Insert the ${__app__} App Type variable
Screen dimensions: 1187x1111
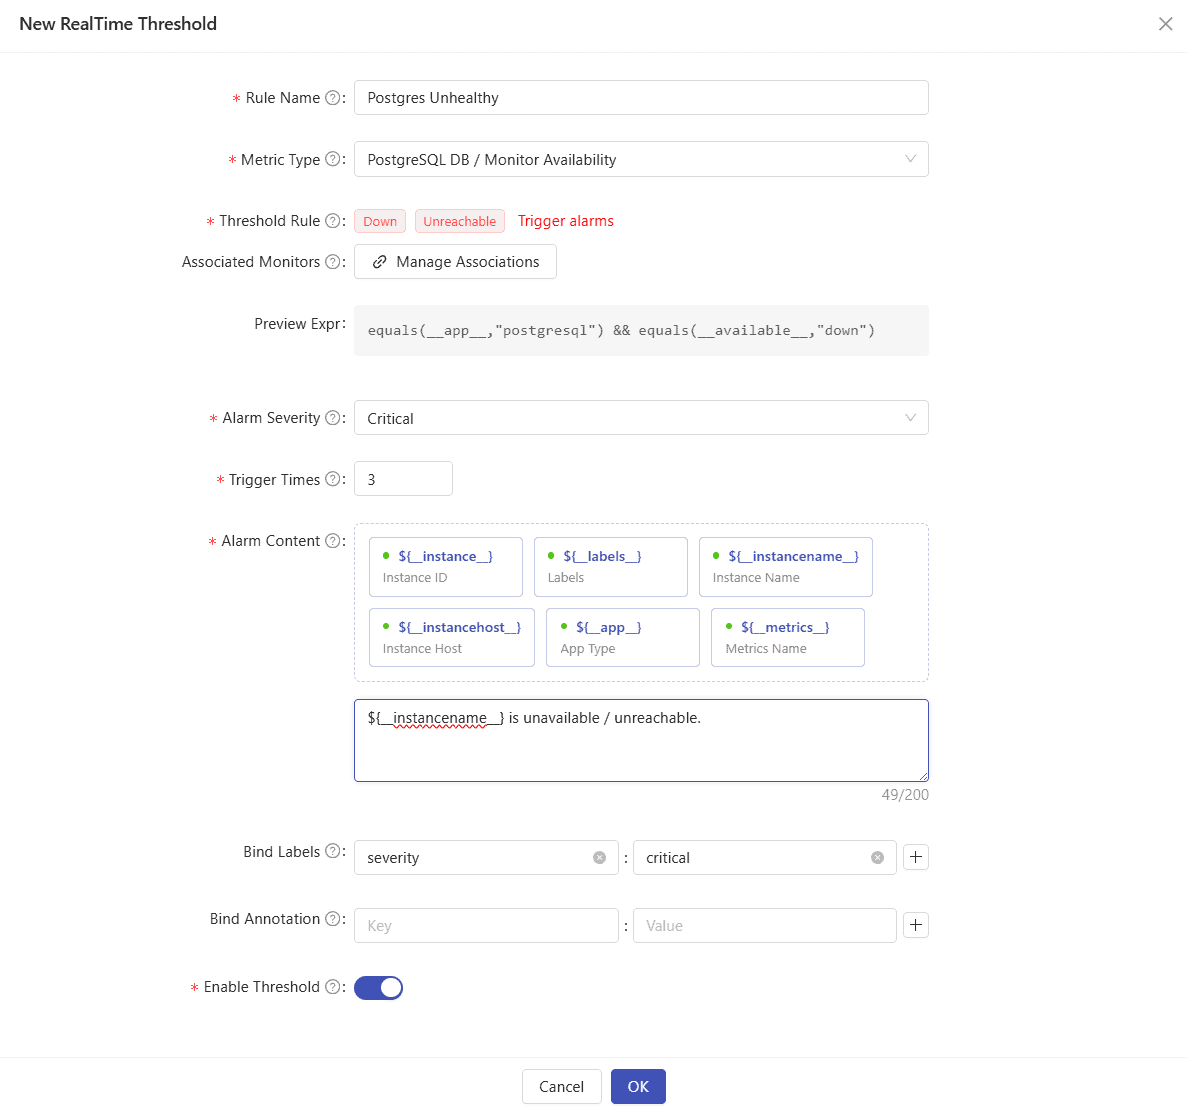[x=623, y=637]
